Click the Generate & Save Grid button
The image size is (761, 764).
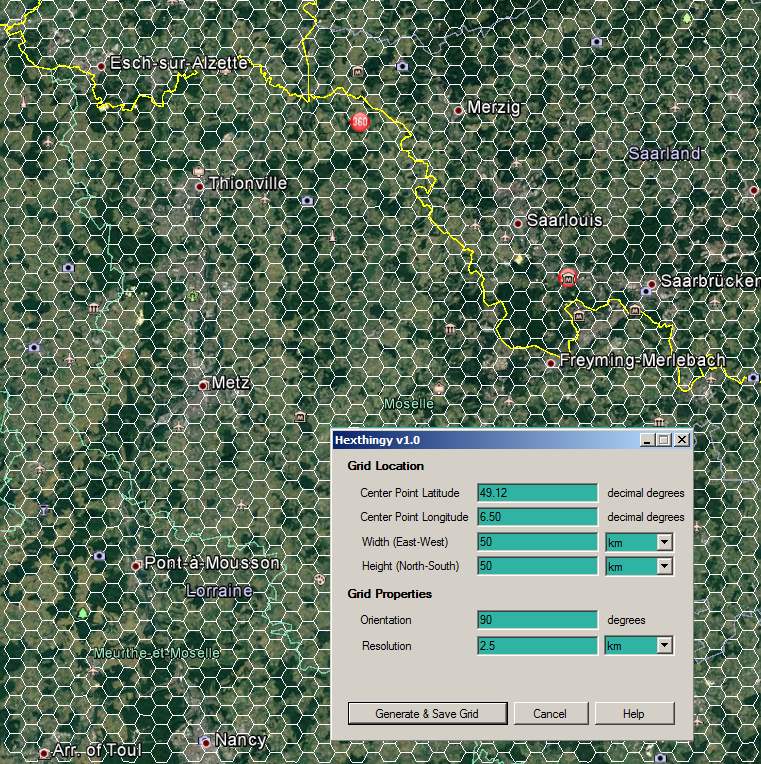coord(427,714)
